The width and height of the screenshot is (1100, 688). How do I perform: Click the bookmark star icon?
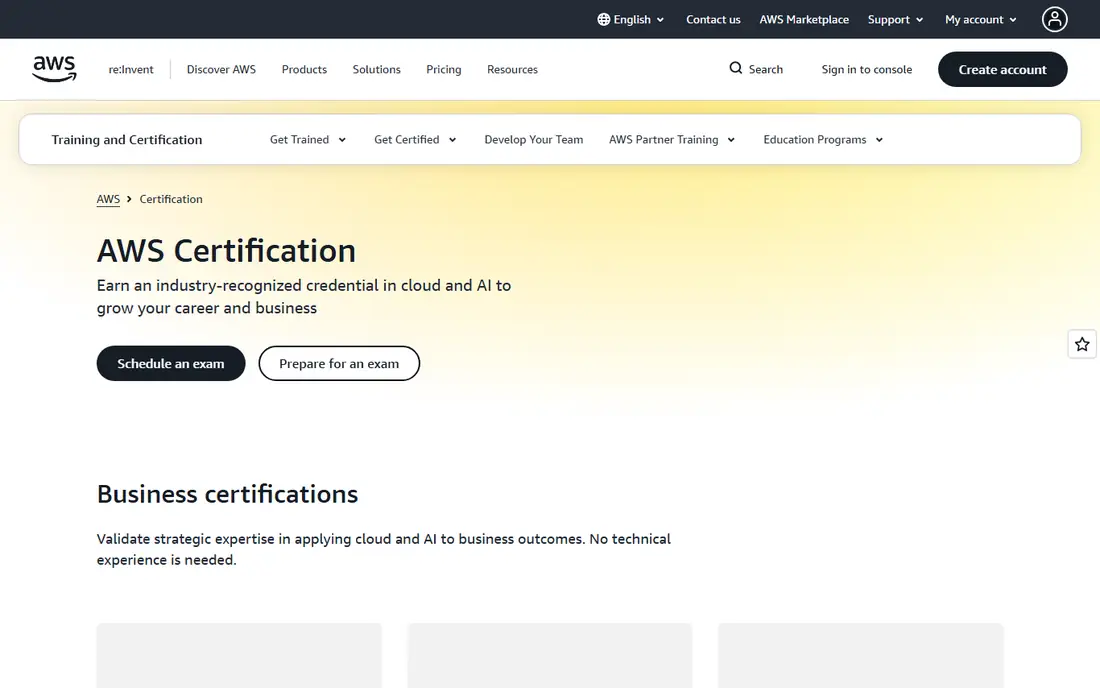pyautogui.click(x=1082, y=344)
